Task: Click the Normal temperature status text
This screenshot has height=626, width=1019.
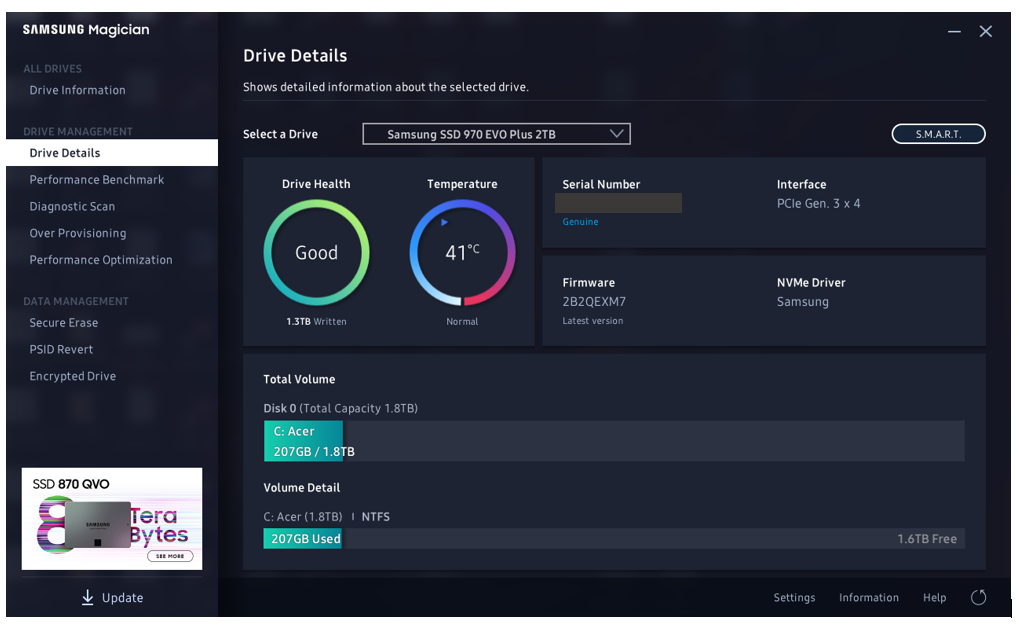Action: [462, 322]
